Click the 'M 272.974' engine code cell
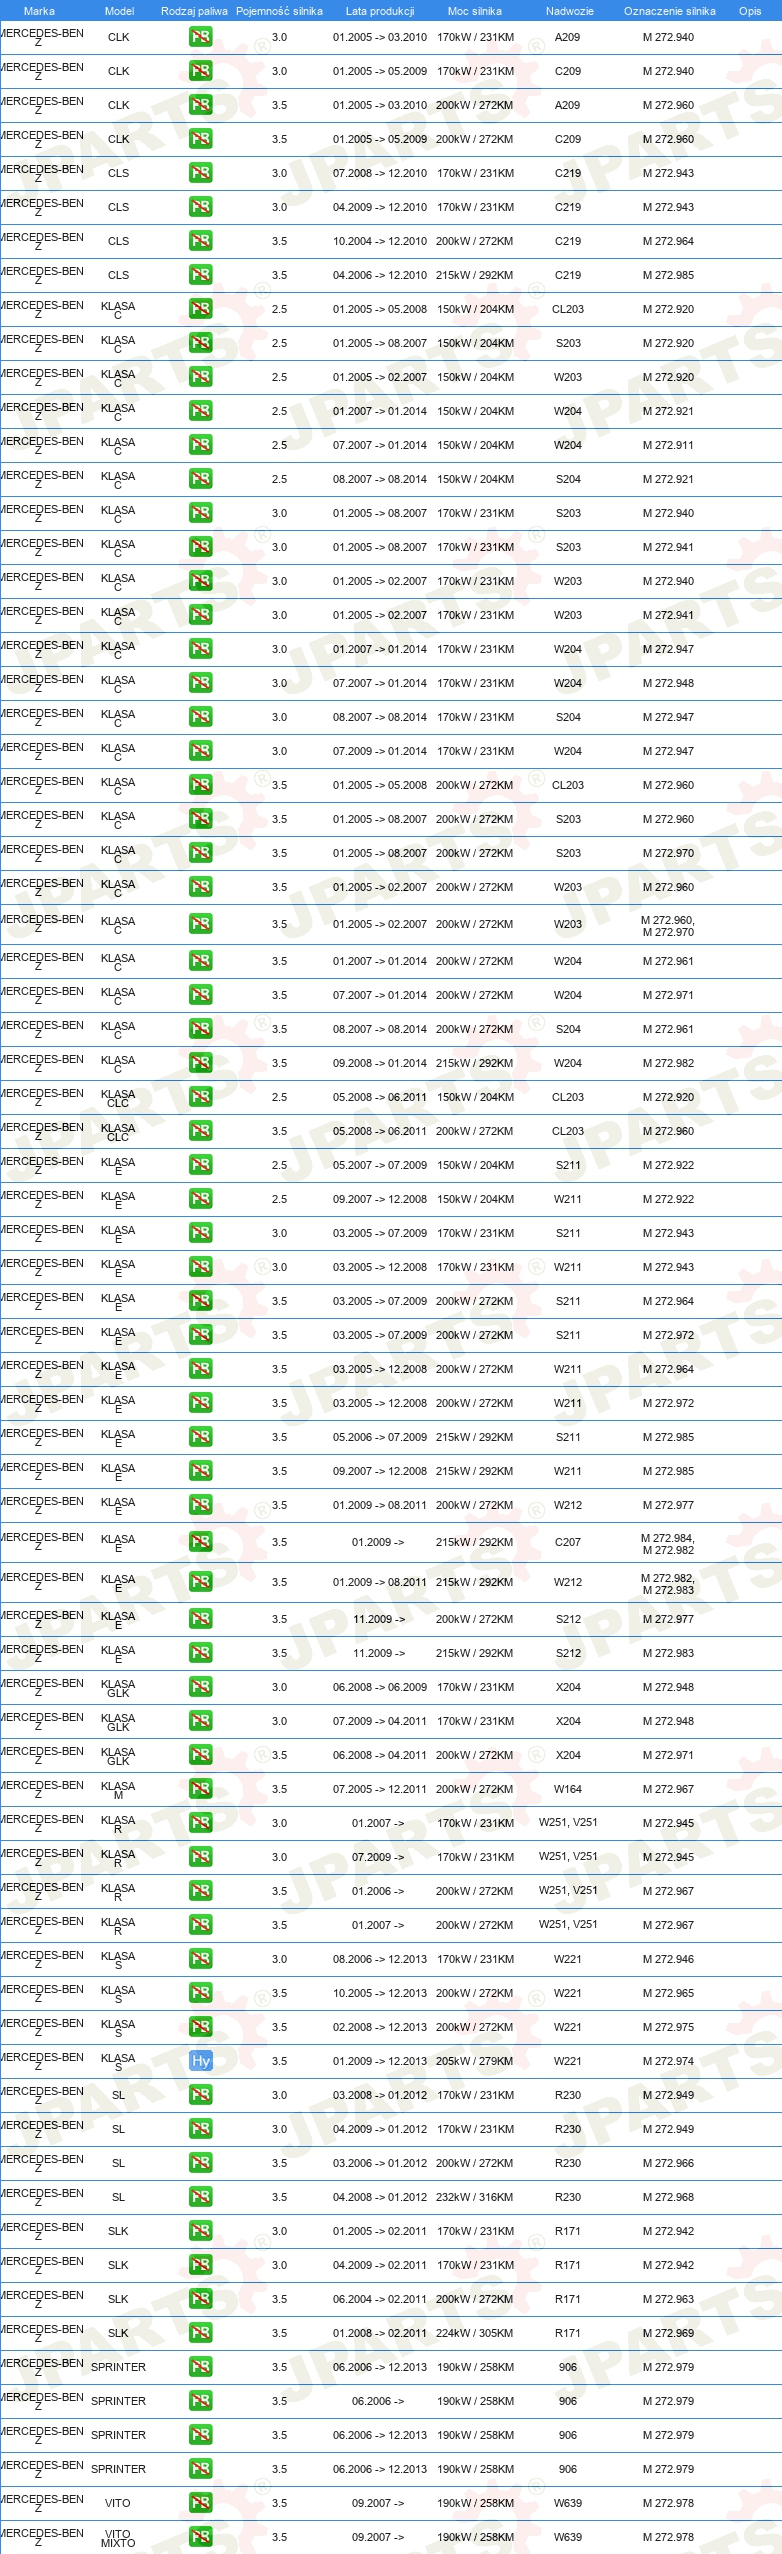Screen dimensions: 782x2554 [668, 2061]
